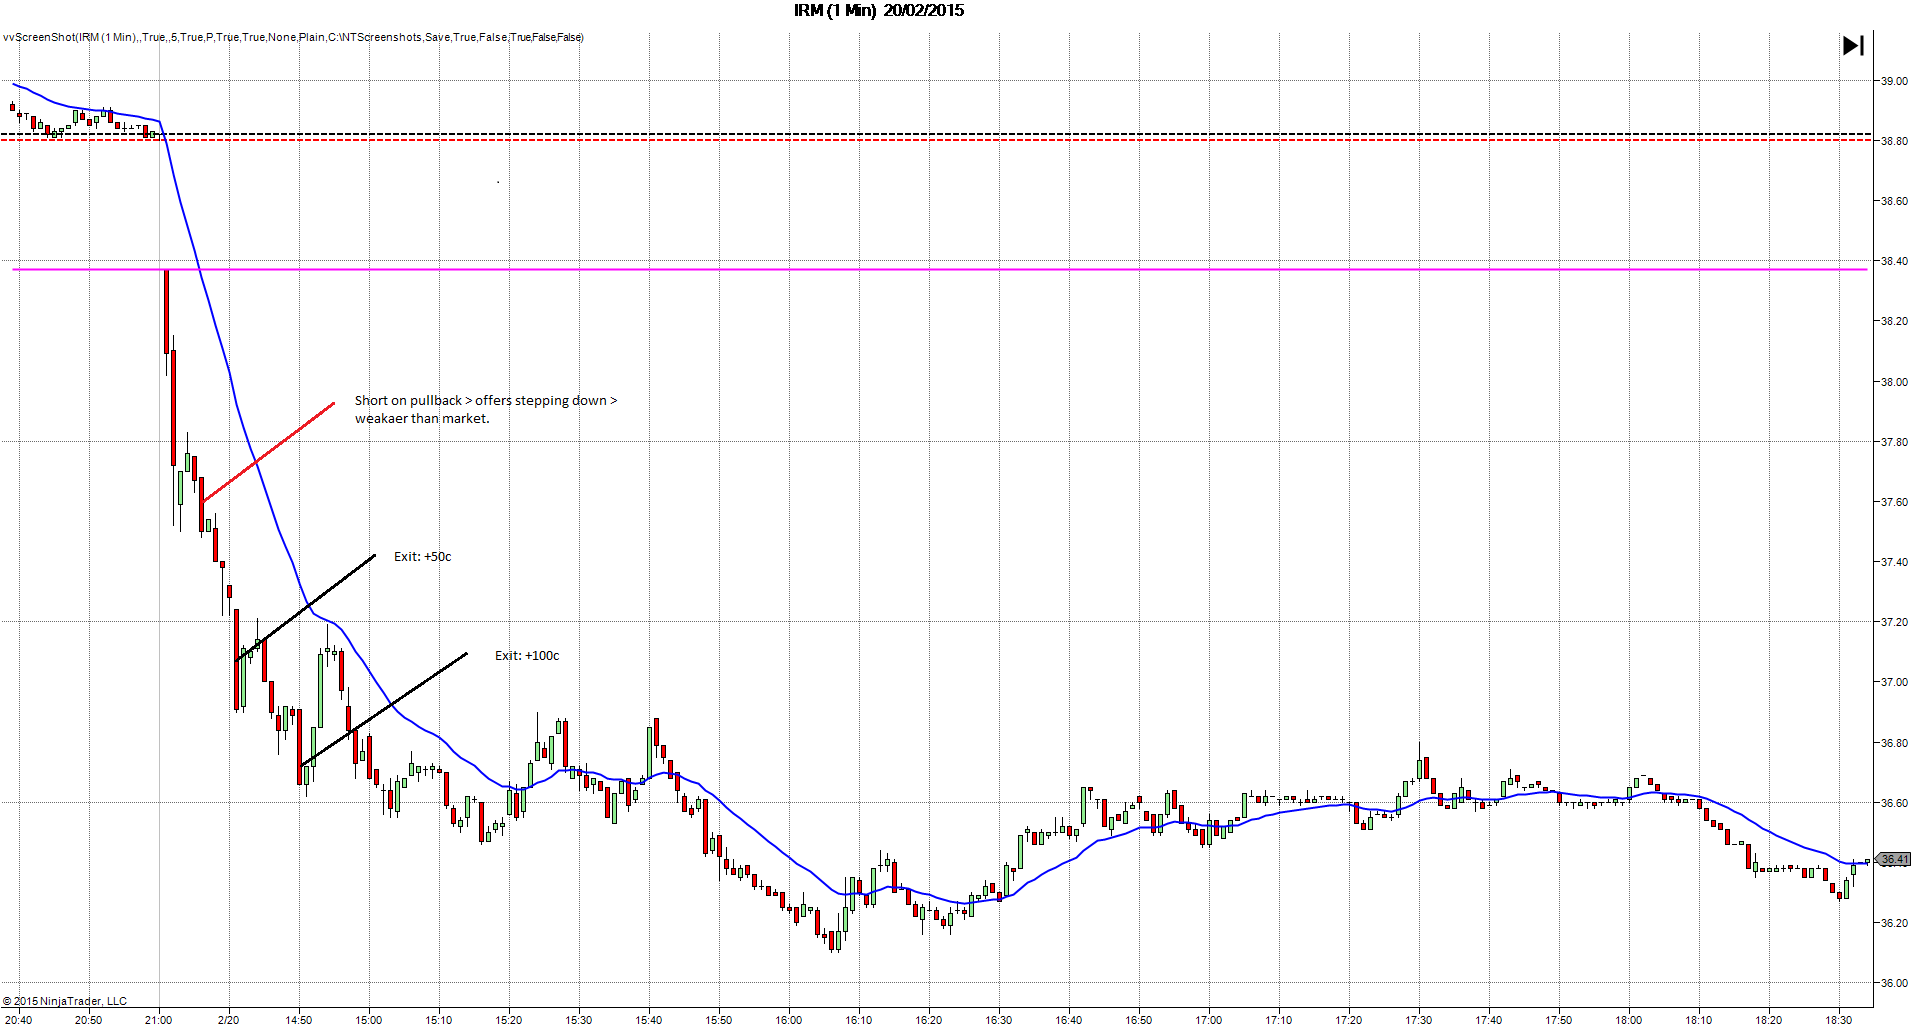
Task: Click the 36.80 price axis label
Action: click(x=1894, y=743)
